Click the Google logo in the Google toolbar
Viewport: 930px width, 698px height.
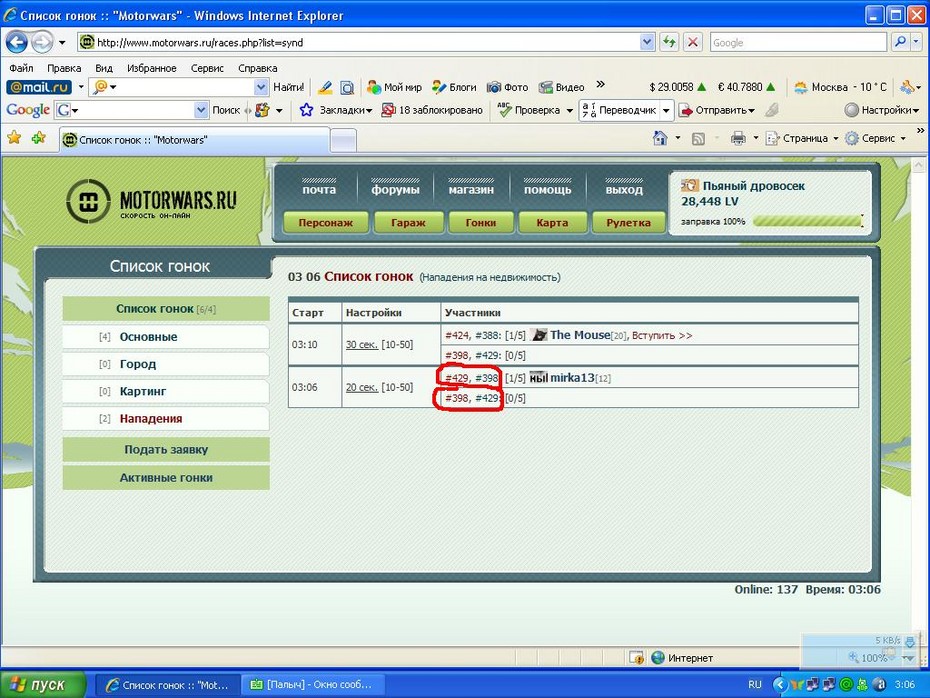(28, 110)
